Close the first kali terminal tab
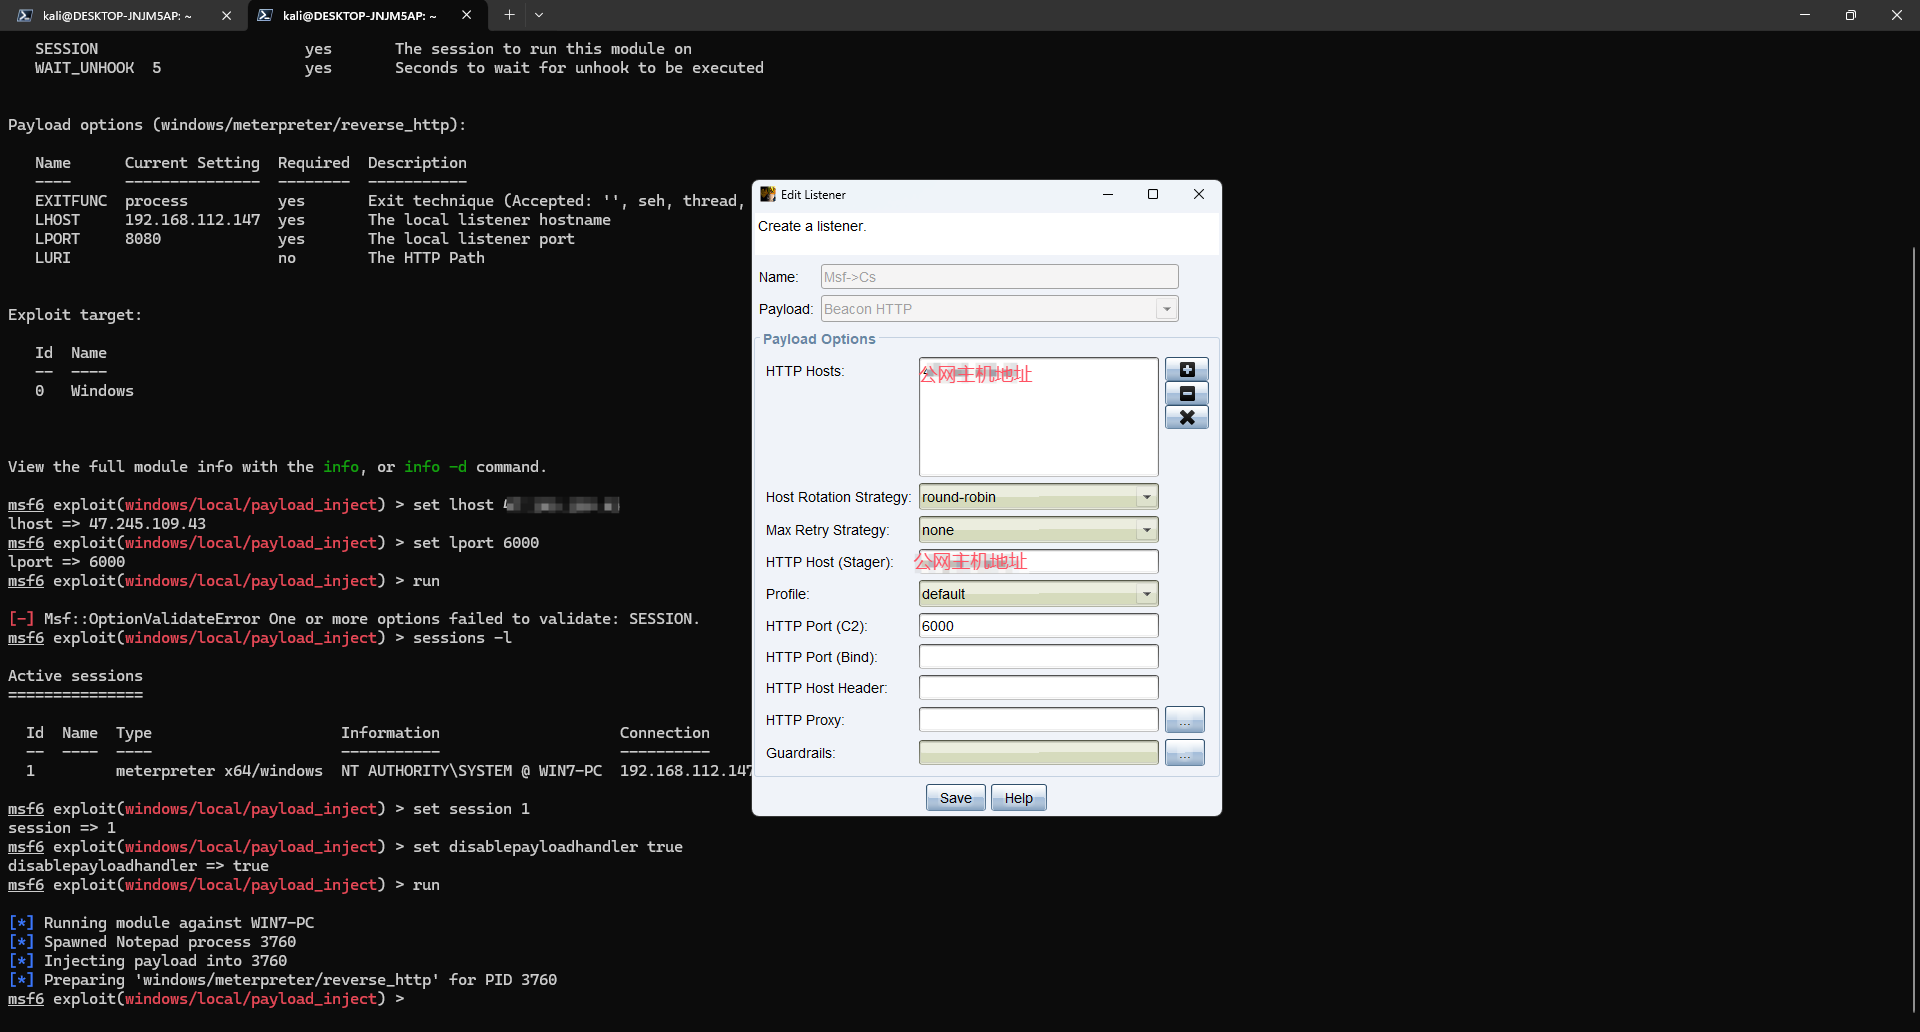 [226, 15]
